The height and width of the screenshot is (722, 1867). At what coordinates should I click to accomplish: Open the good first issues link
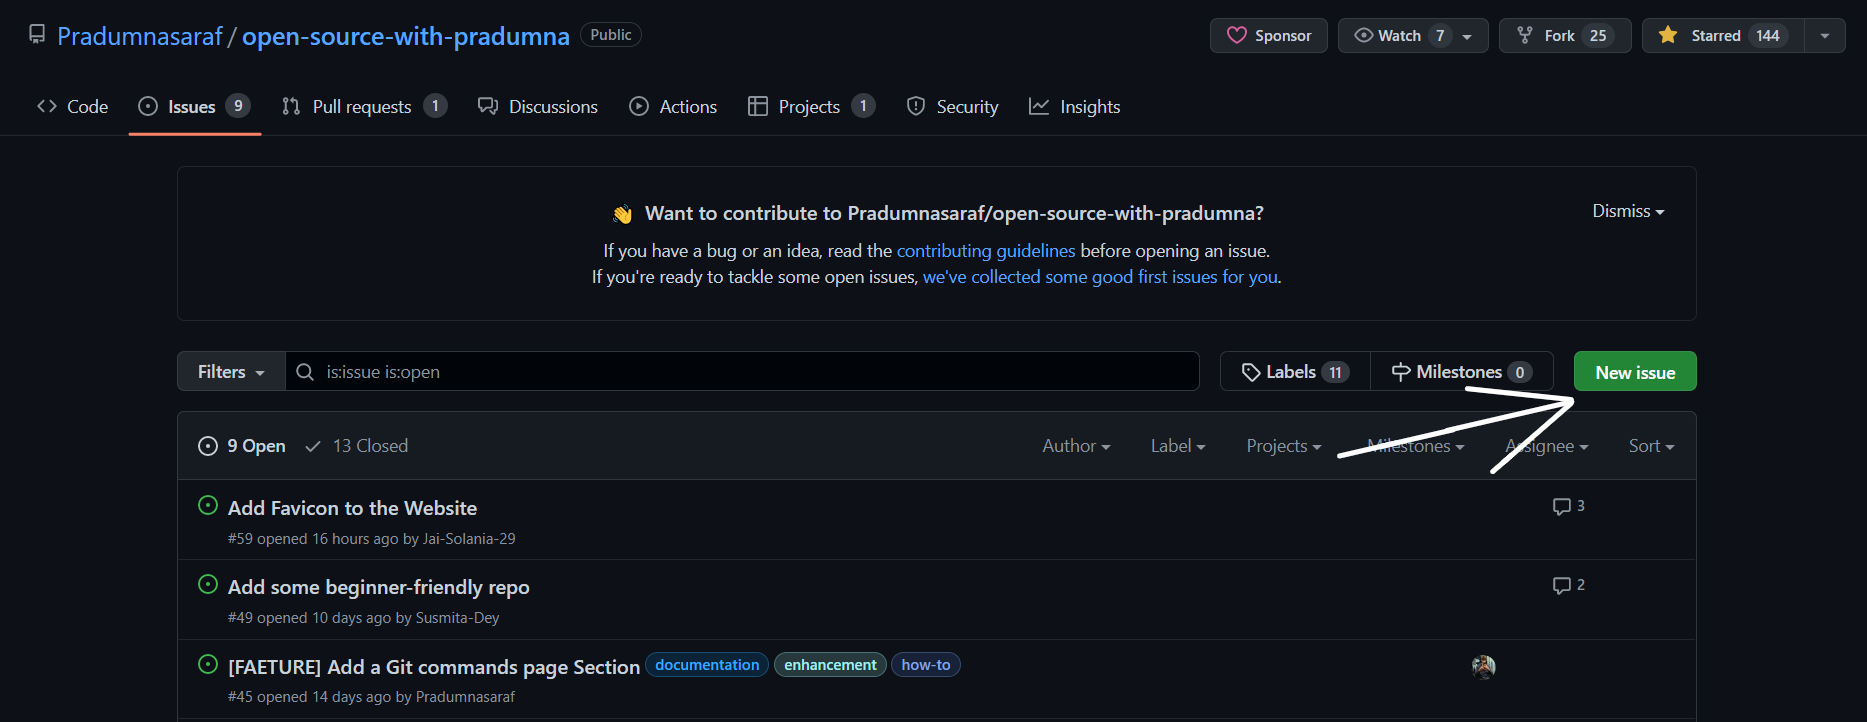[x=1100, y=277]
